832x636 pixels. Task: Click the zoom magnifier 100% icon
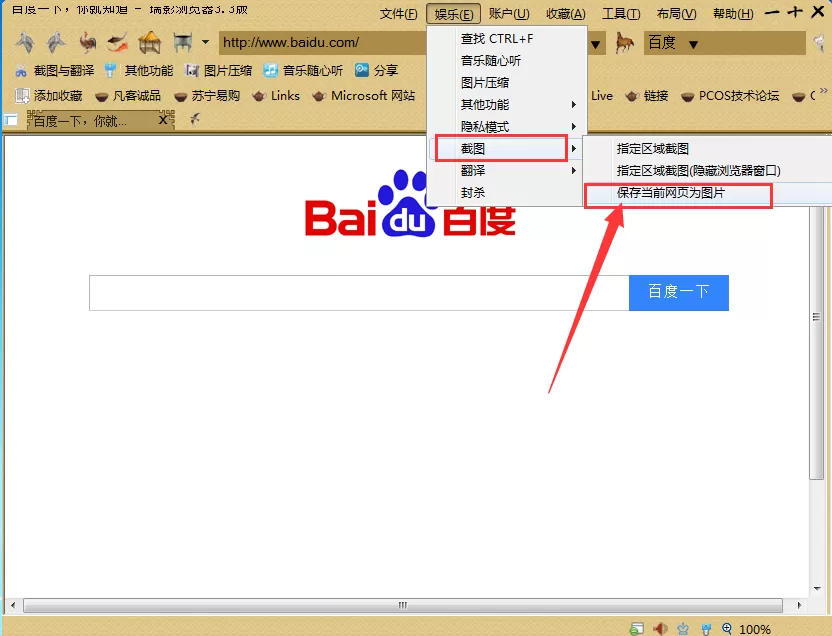pyautogui.click(x=727, y=629)
